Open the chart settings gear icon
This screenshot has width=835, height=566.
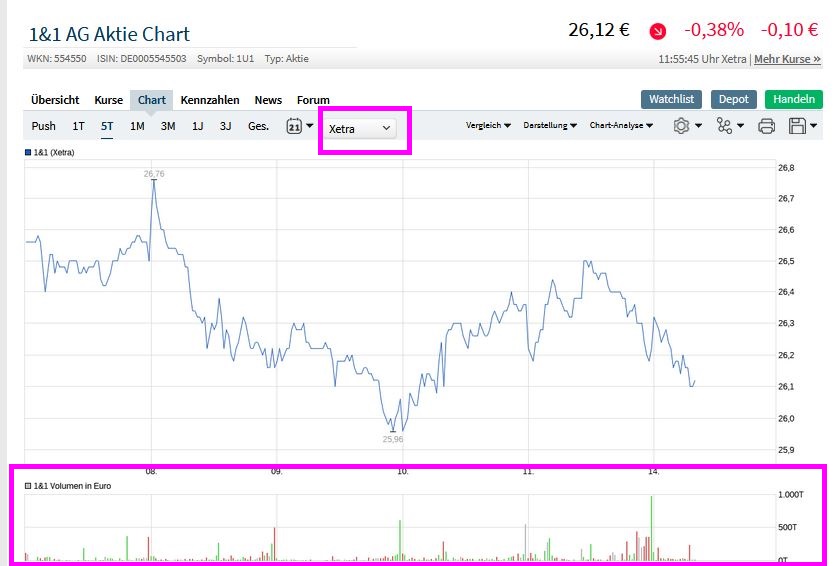[681, 126]
